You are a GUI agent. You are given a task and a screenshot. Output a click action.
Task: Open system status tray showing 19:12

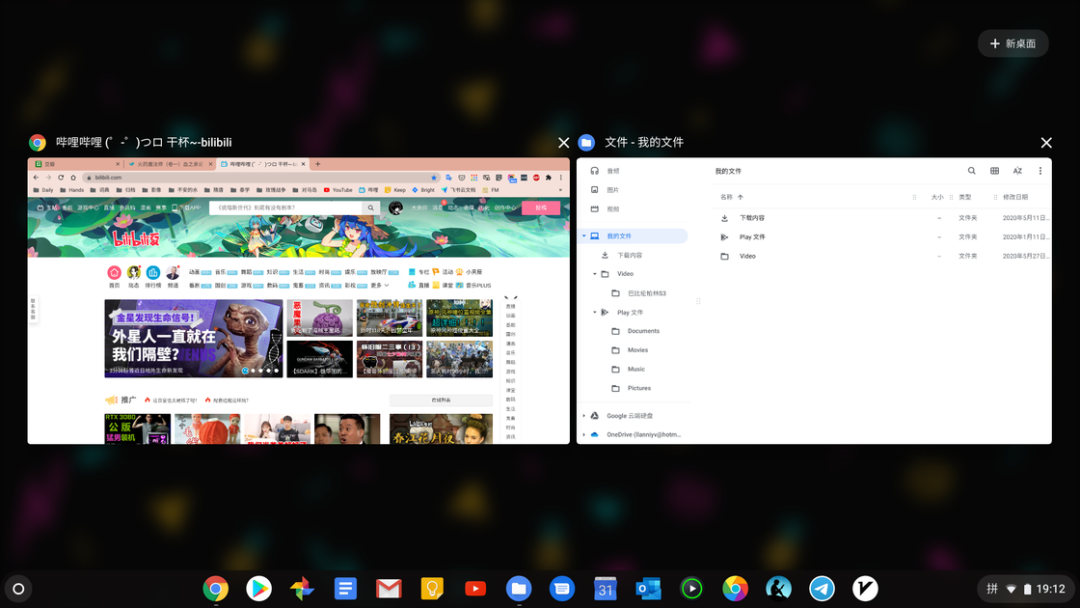1025,589
